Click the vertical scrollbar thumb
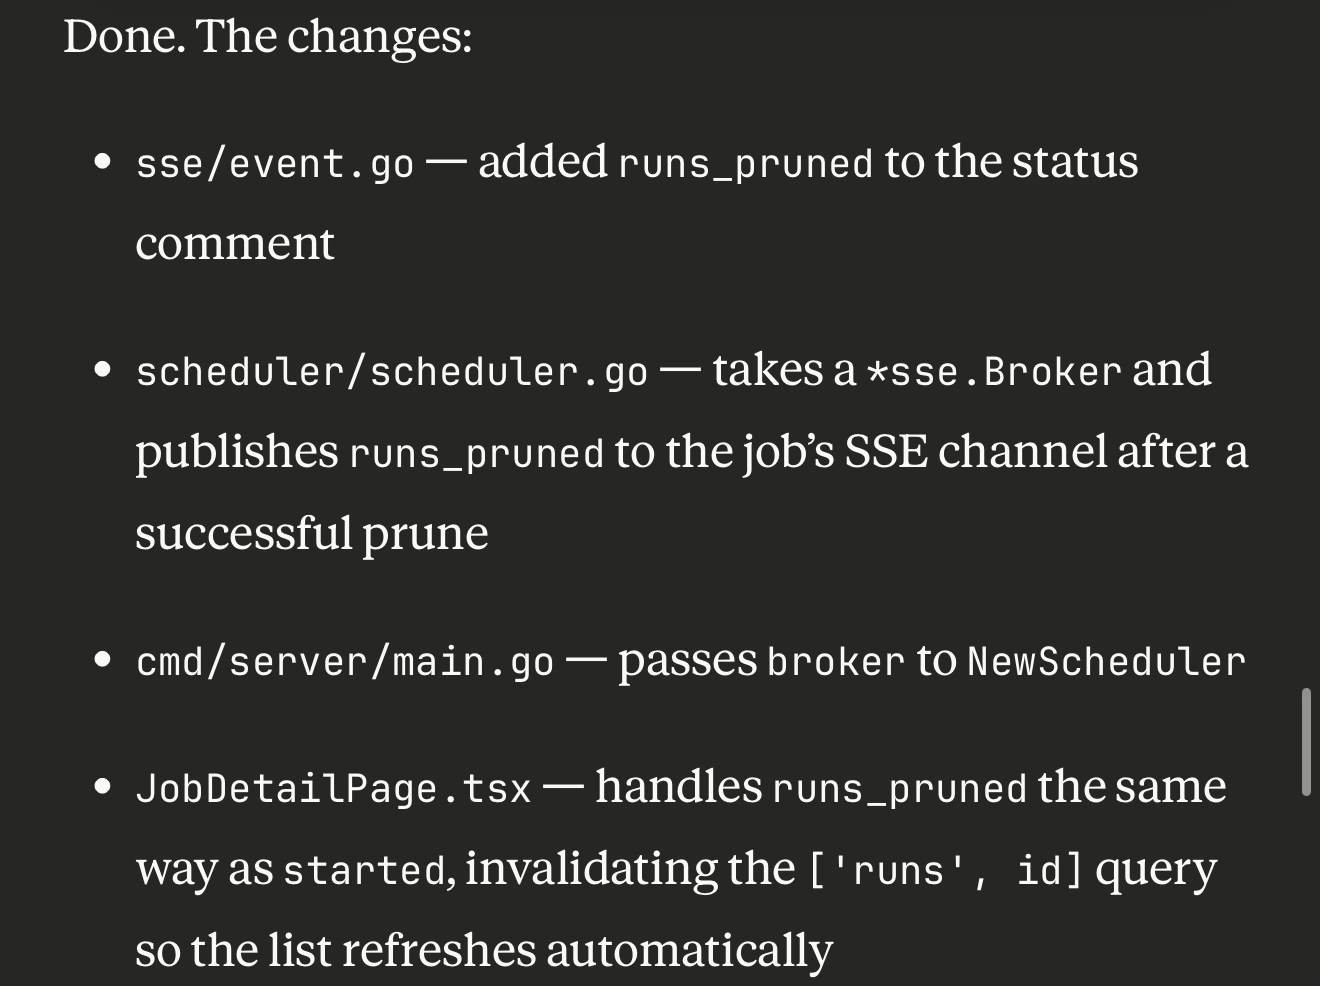Screen dimensions: 1320x986 (1305, 741)
